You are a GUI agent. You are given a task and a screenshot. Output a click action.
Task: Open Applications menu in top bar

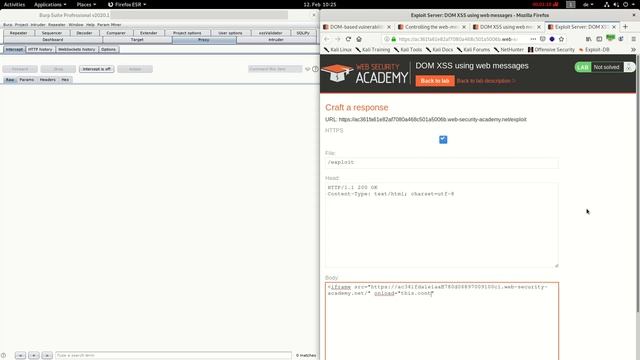(50, 4)
